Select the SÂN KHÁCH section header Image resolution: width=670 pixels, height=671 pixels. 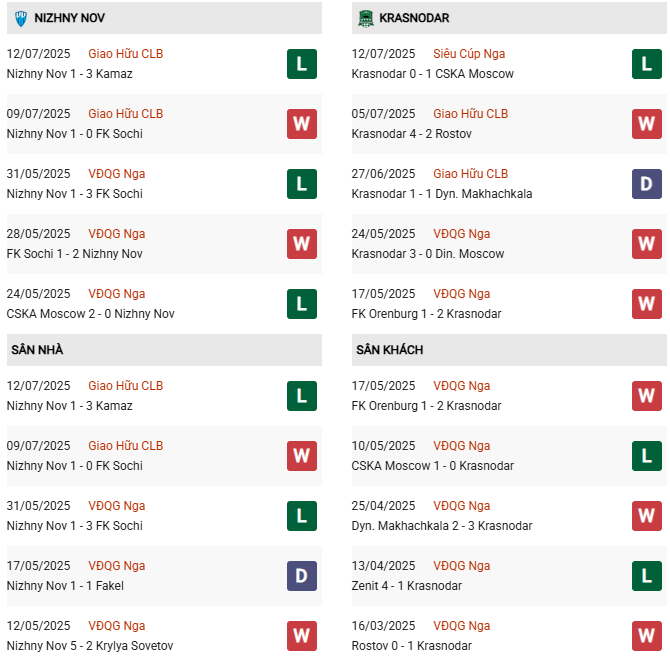point(389,350)
